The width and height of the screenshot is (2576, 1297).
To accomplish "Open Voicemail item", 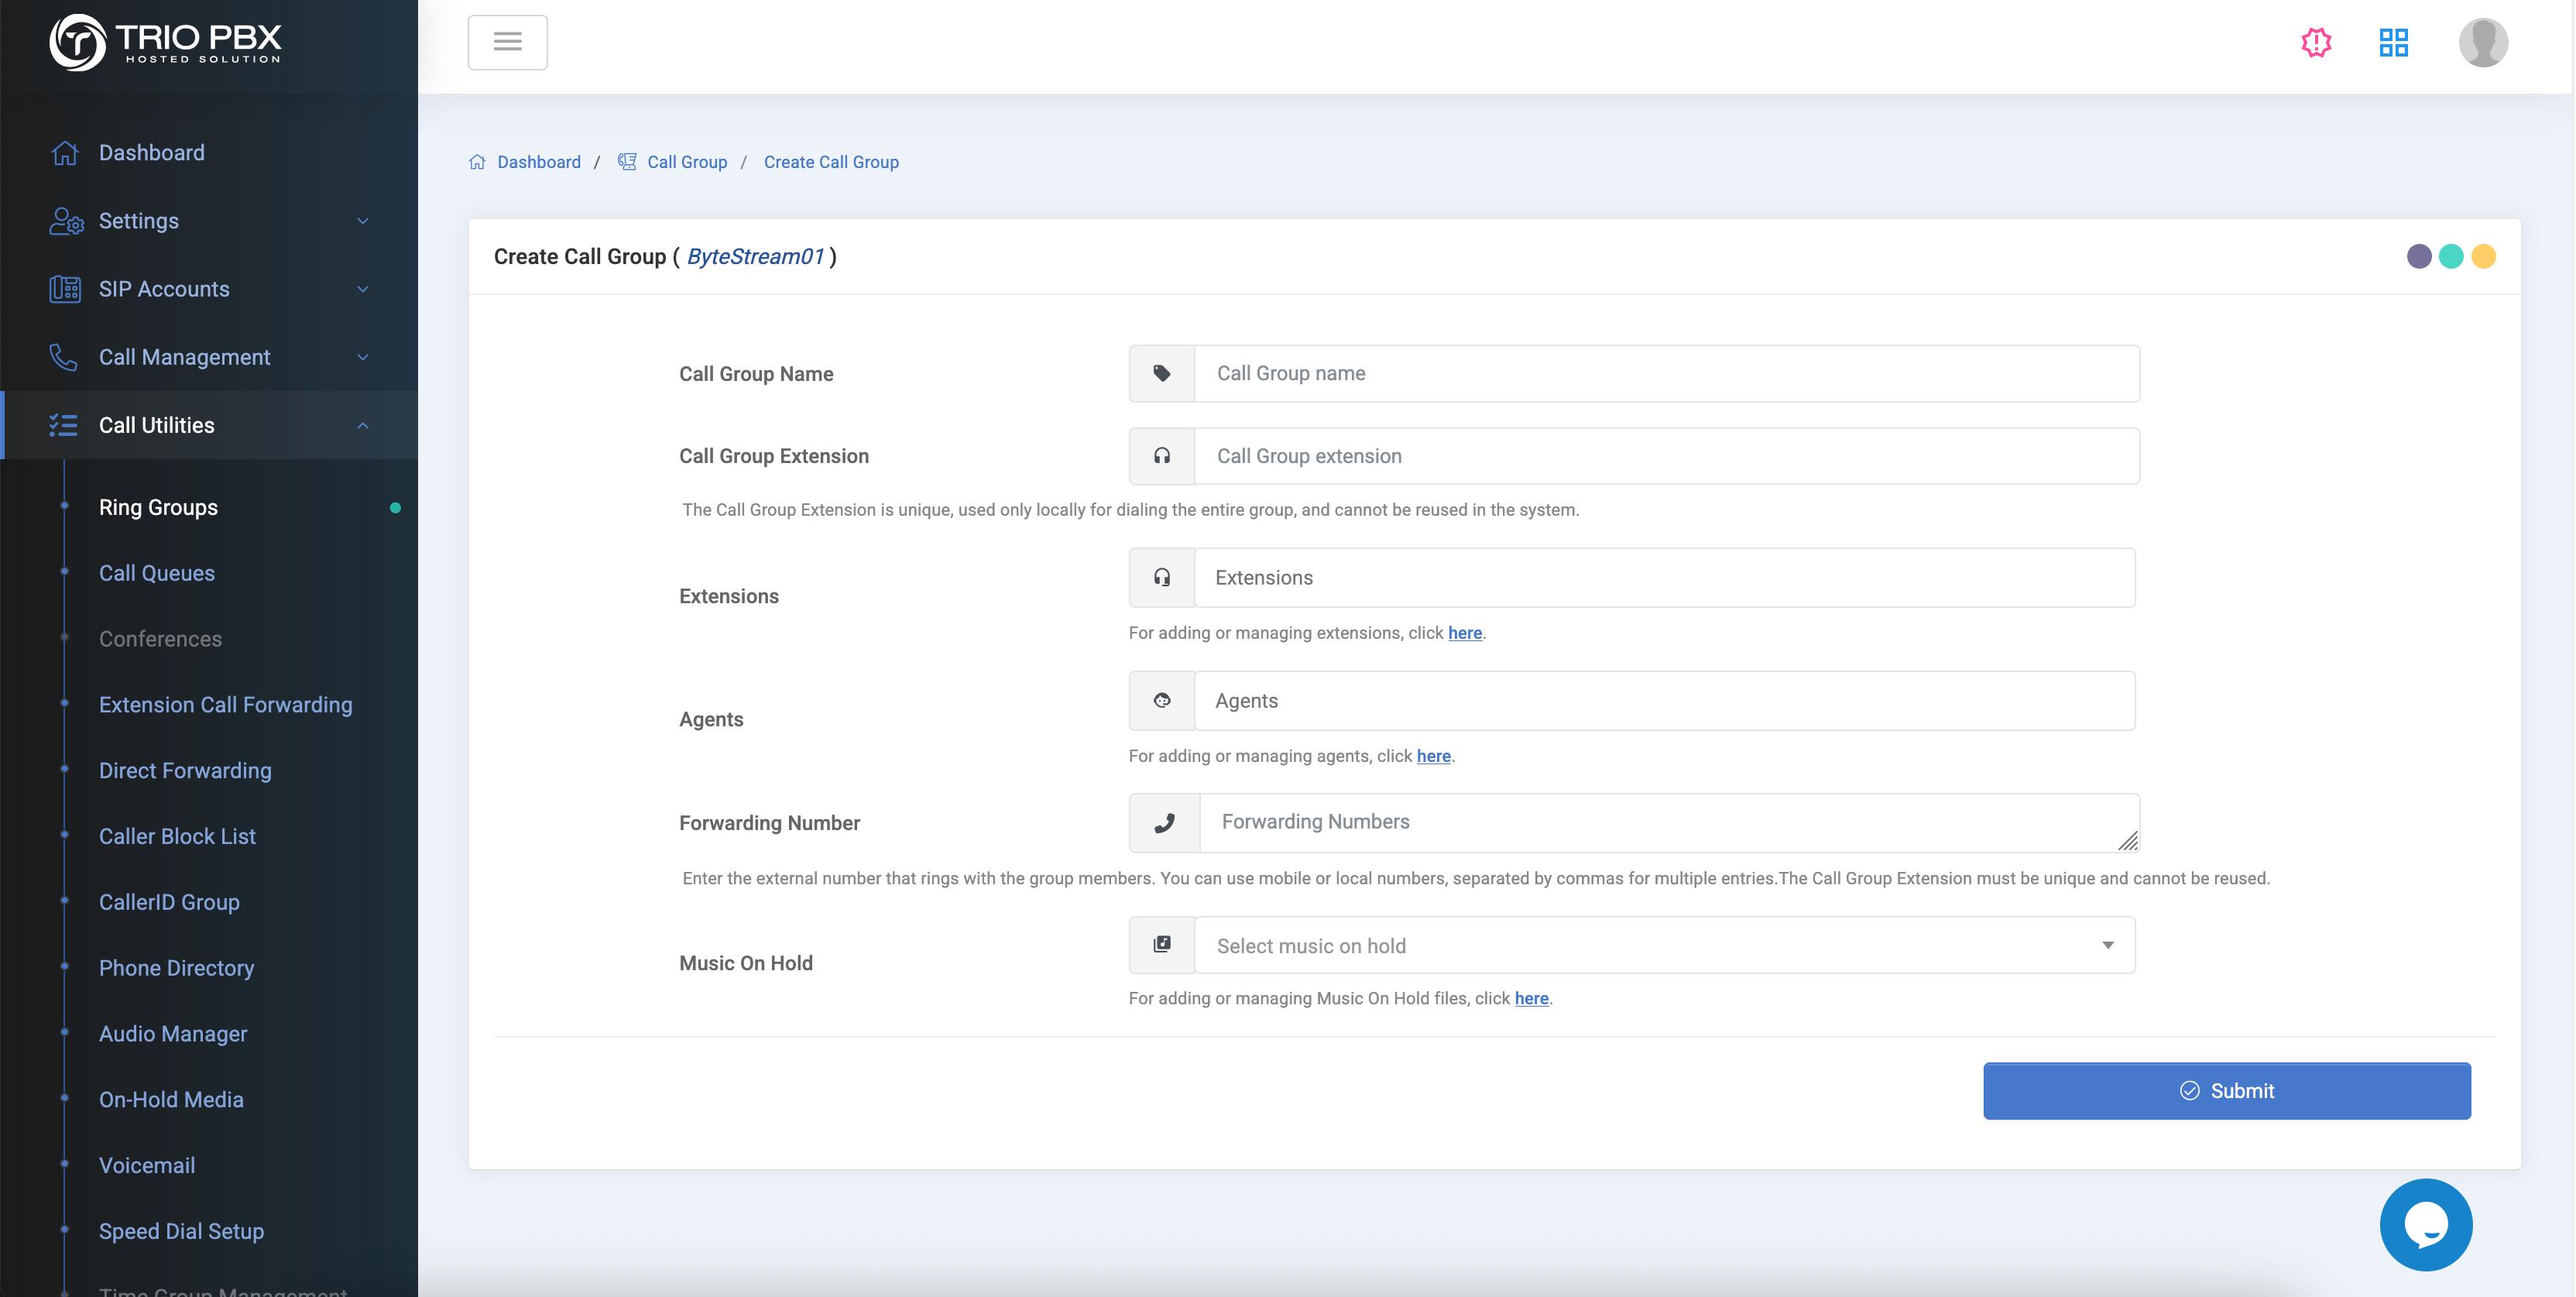I will point(147,1166).
